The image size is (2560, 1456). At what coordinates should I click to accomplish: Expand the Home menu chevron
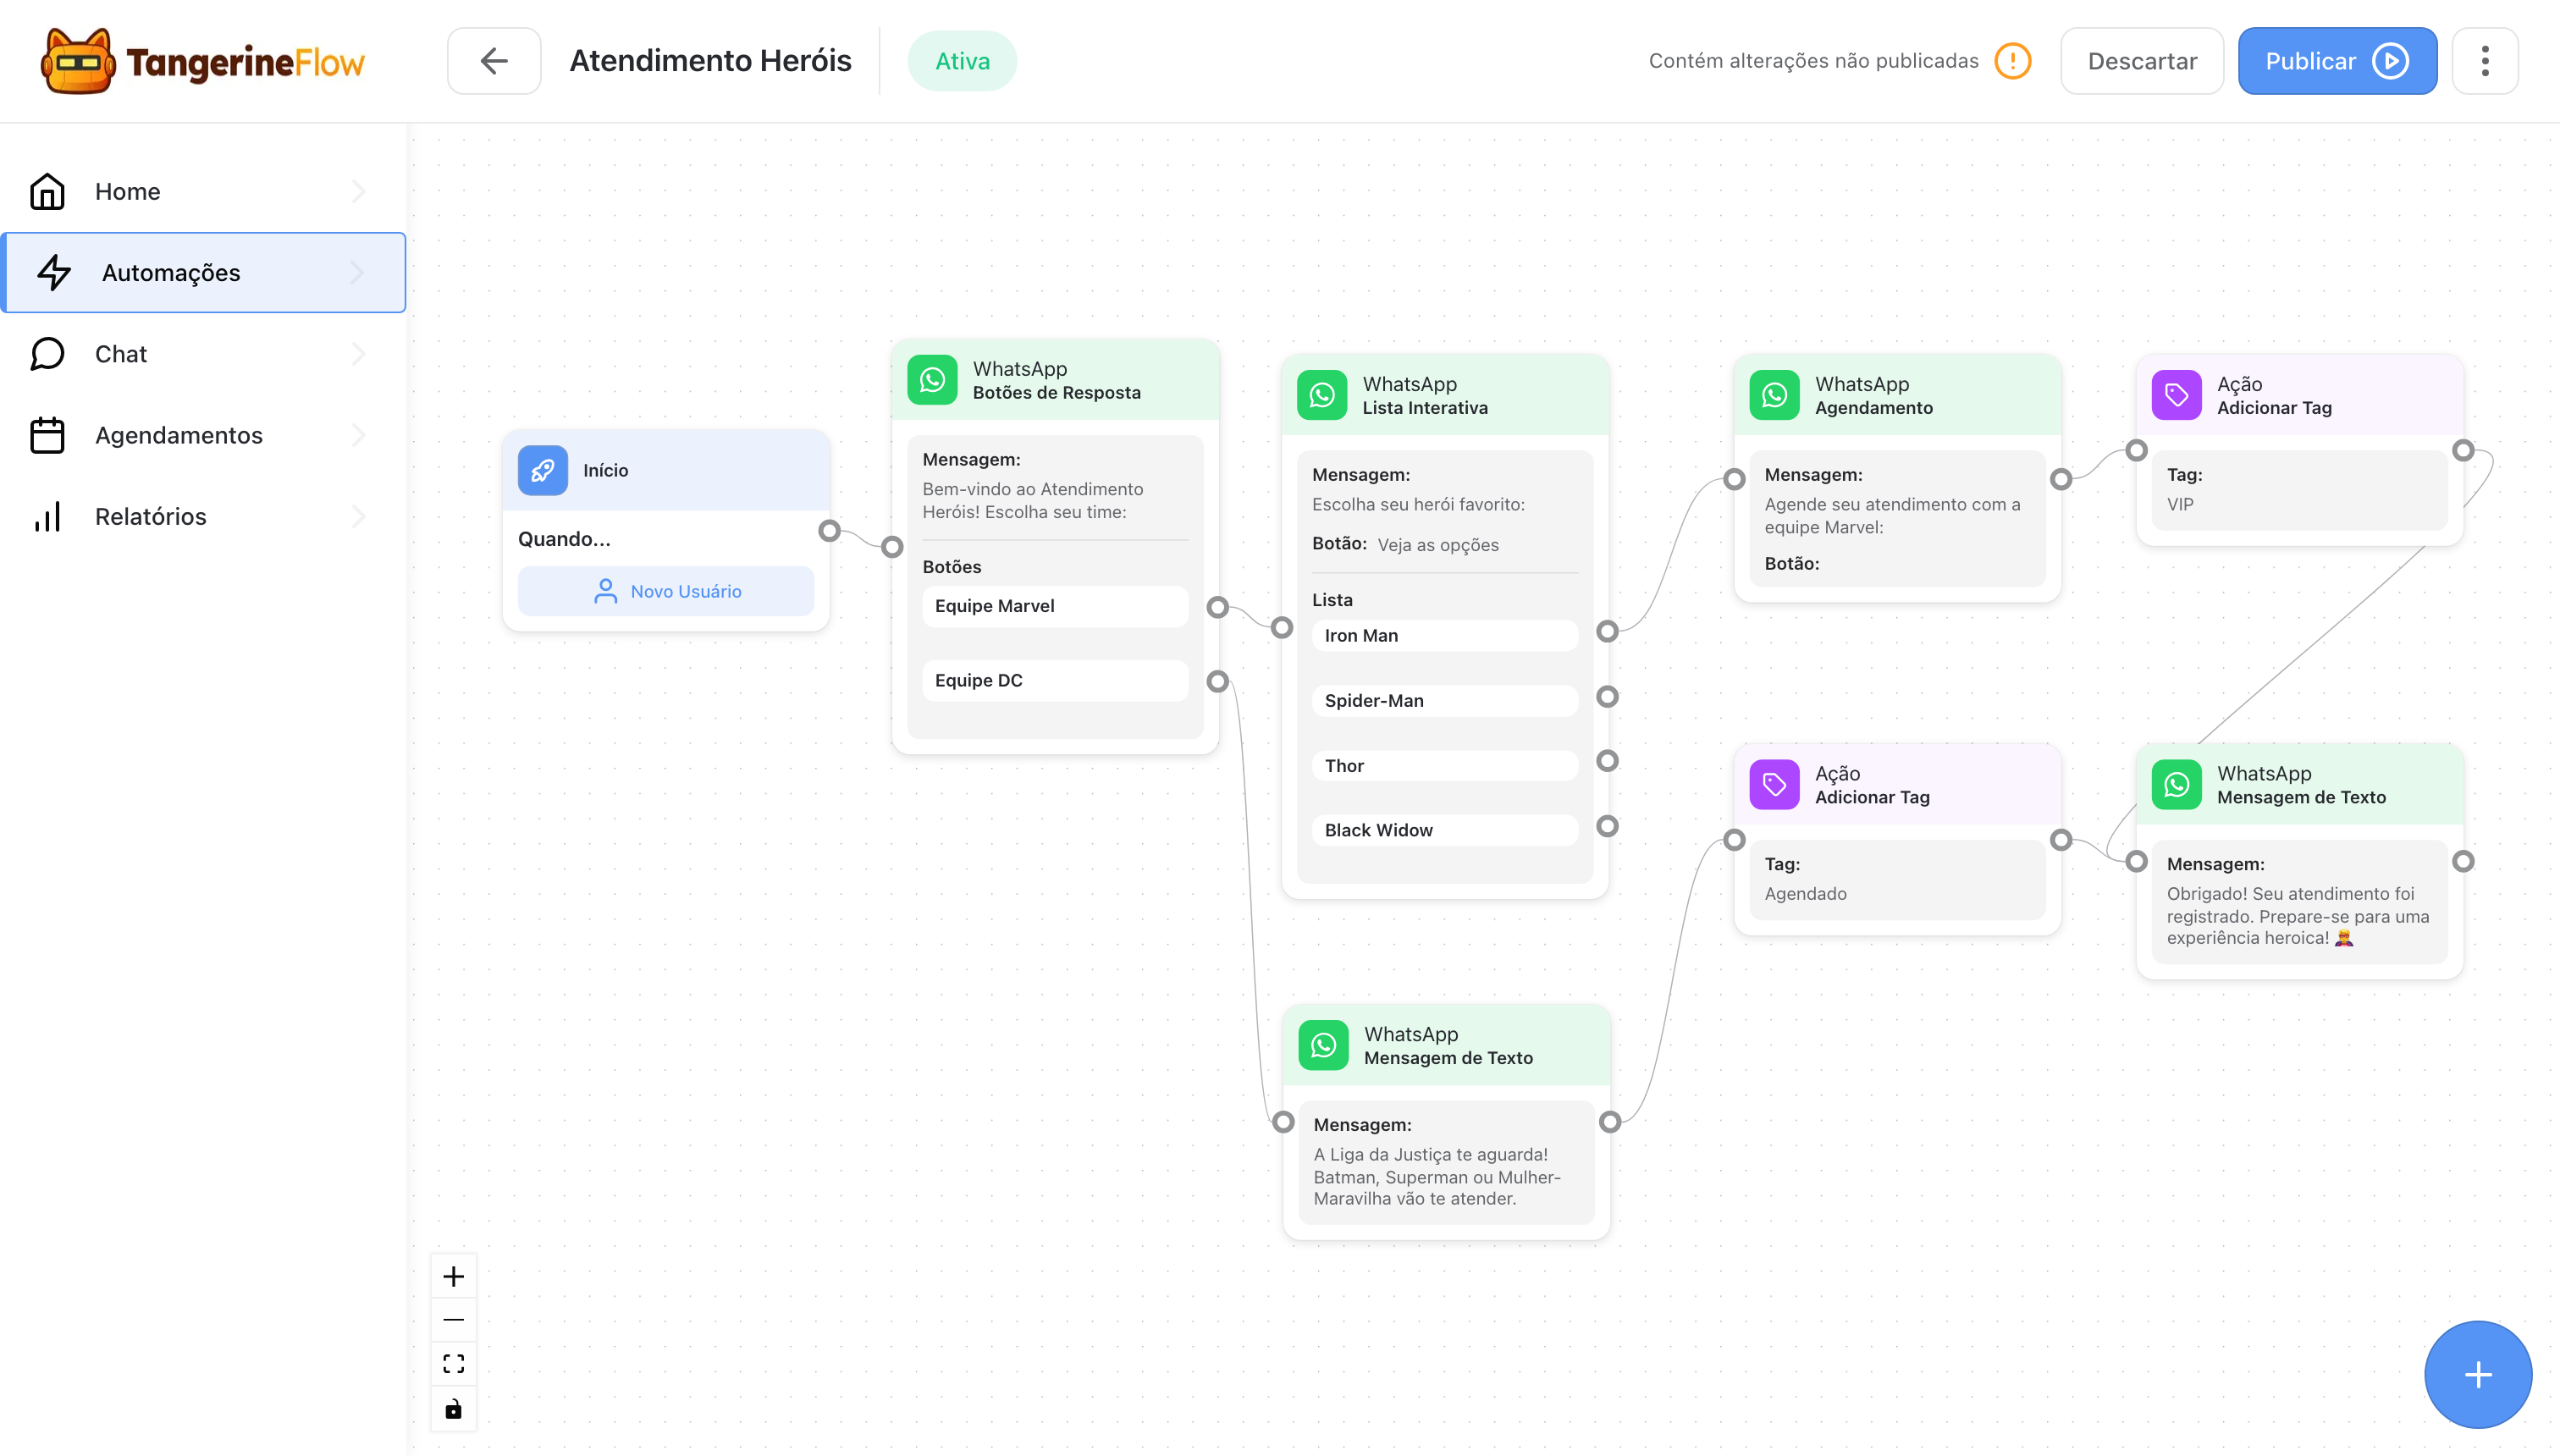click(x=359, y=191)
